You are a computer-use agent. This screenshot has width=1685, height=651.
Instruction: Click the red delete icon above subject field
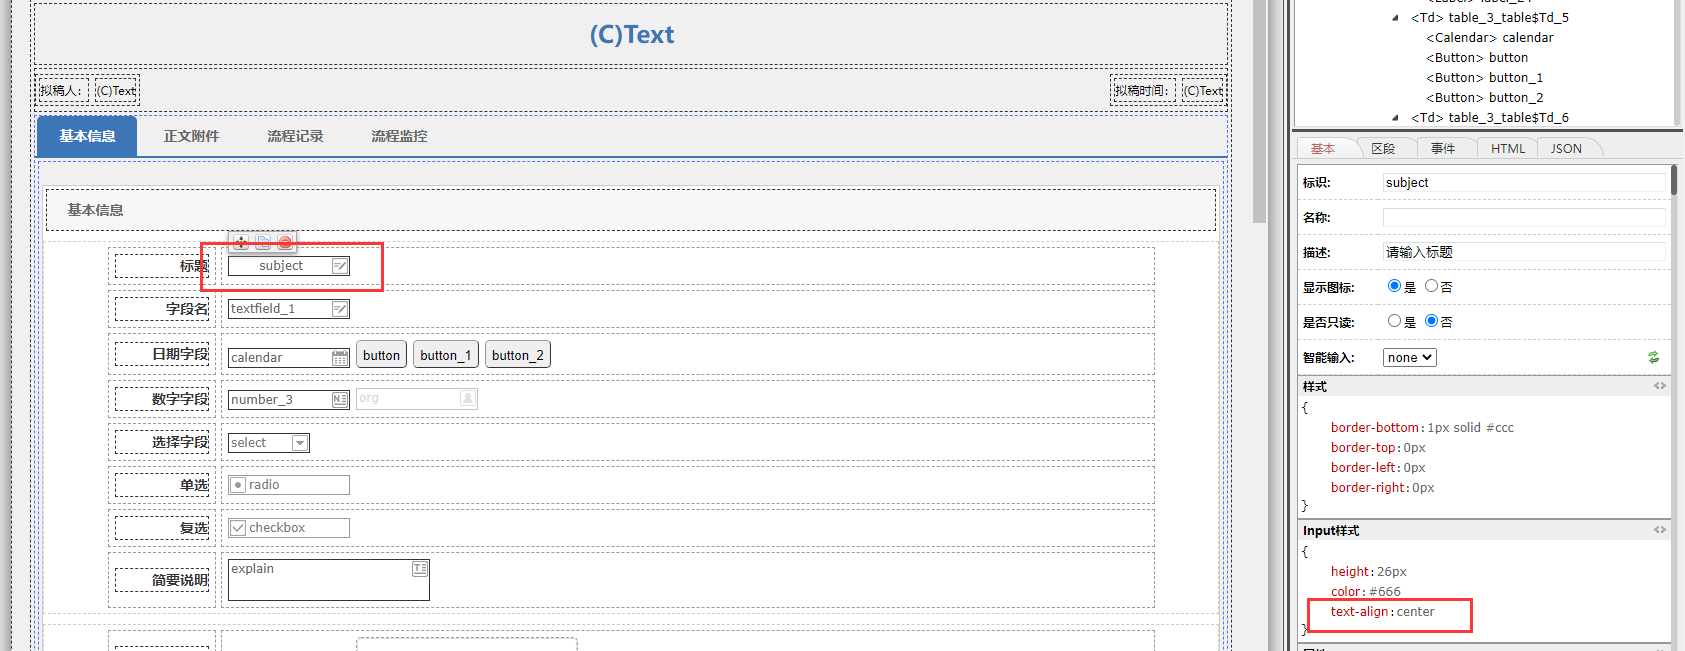coord(285,242)
